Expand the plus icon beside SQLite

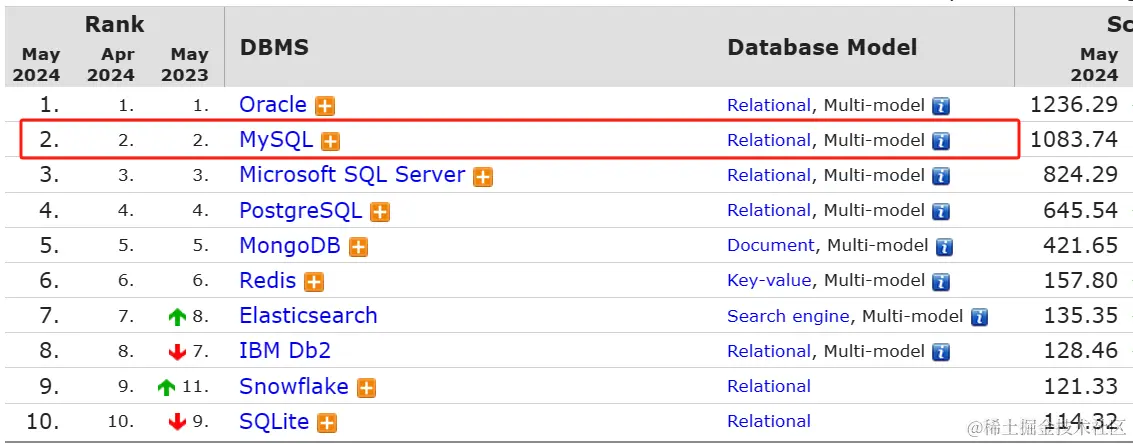(x=327, y=423)
